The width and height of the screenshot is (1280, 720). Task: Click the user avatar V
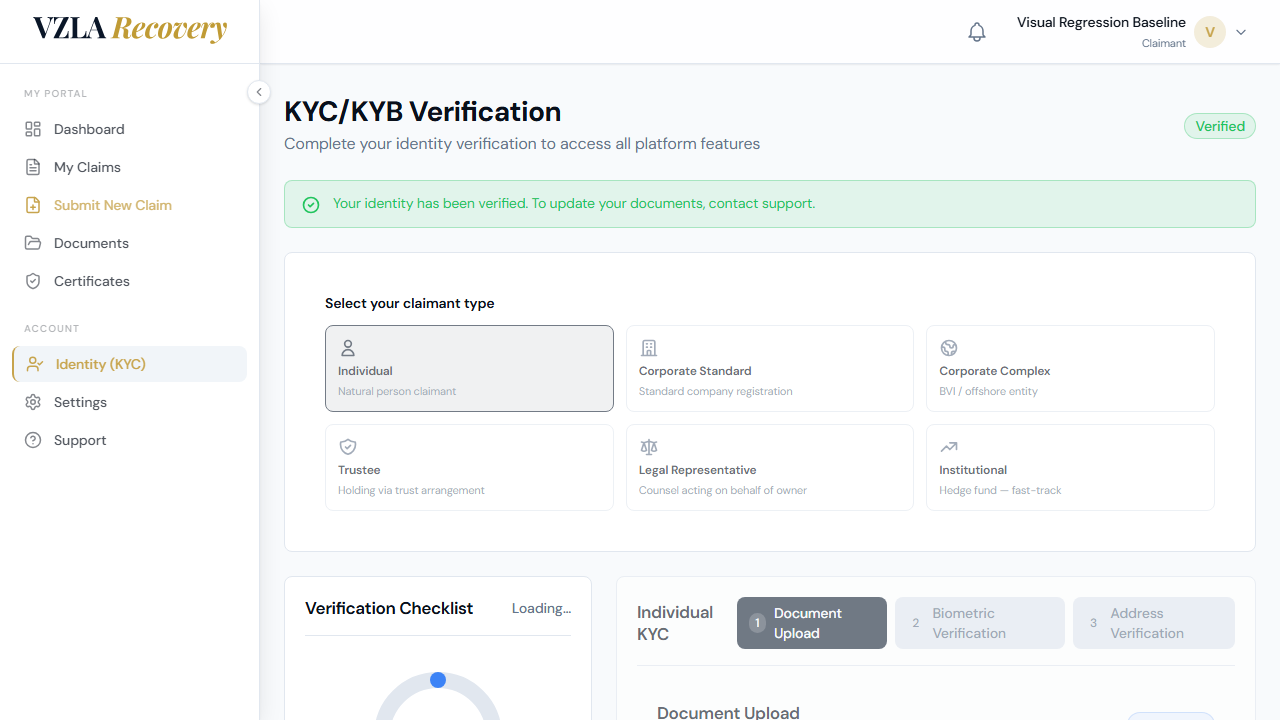(x=1210, y=32)
